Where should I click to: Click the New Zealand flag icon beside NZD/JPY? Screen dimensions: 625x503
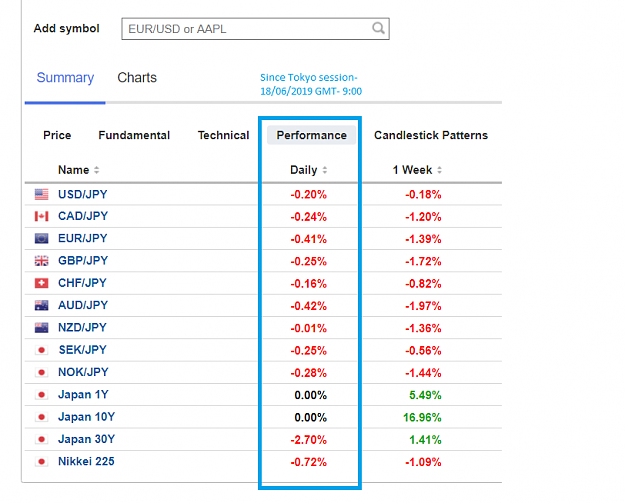(41, 328)
